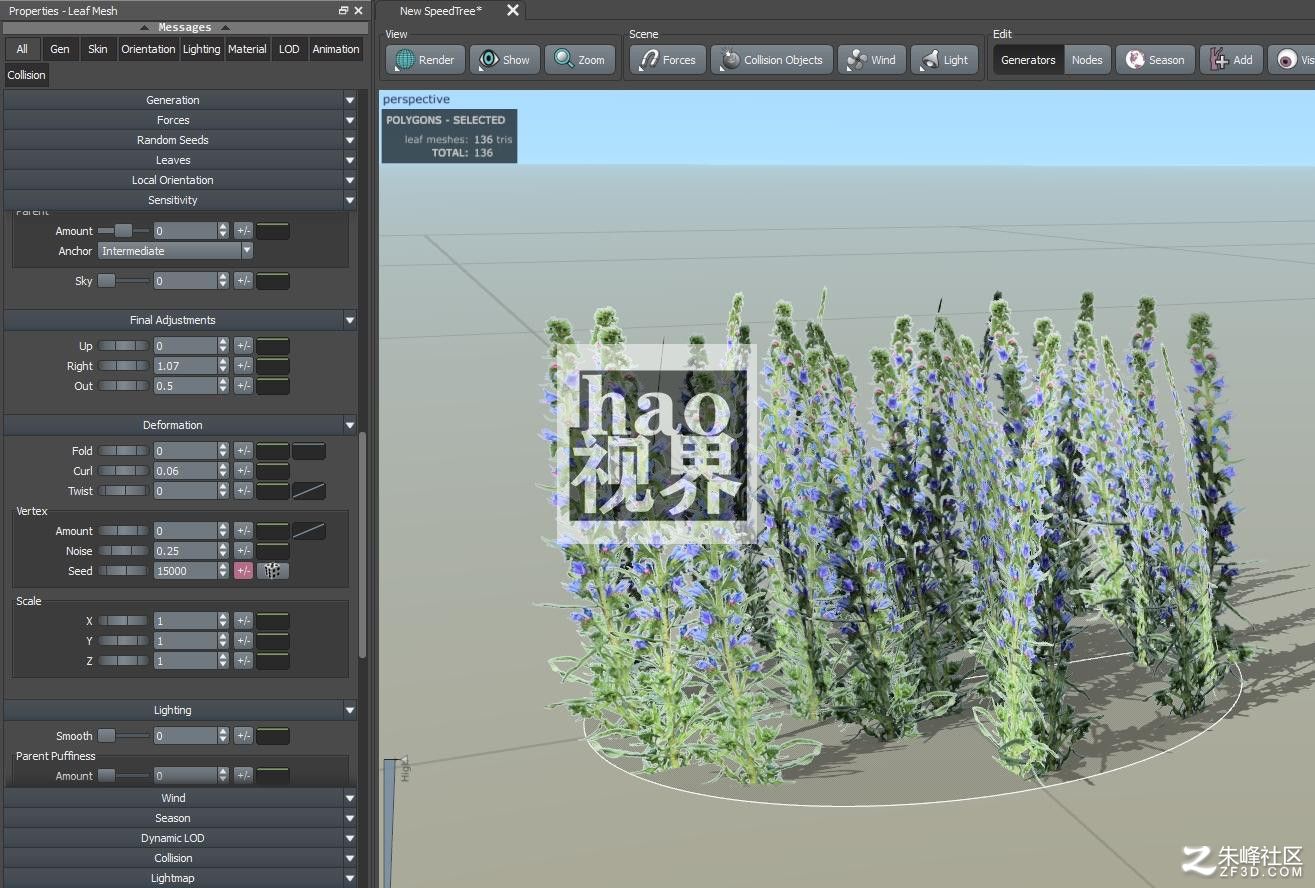Expand the Random Seeds section
Image resolution: width=1315 pixels, height=888 pixels.
coord(181,140)
